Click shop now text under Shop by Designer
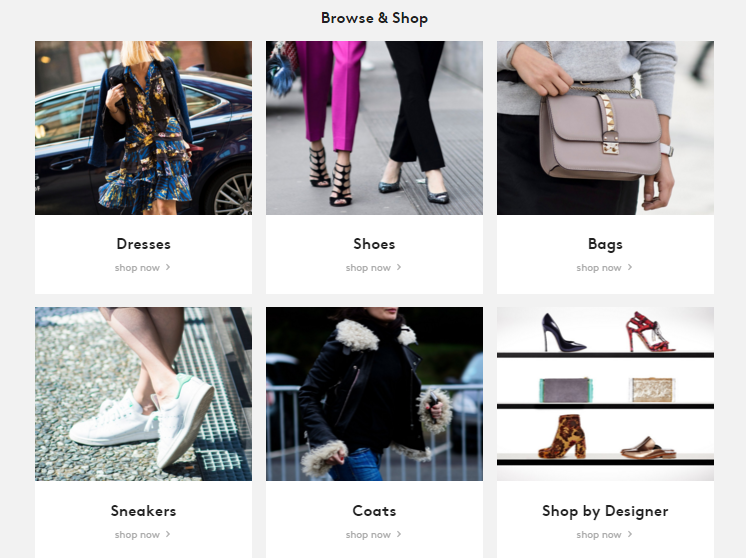This screenshot has height=558, width=746. (x=599, y=535)
